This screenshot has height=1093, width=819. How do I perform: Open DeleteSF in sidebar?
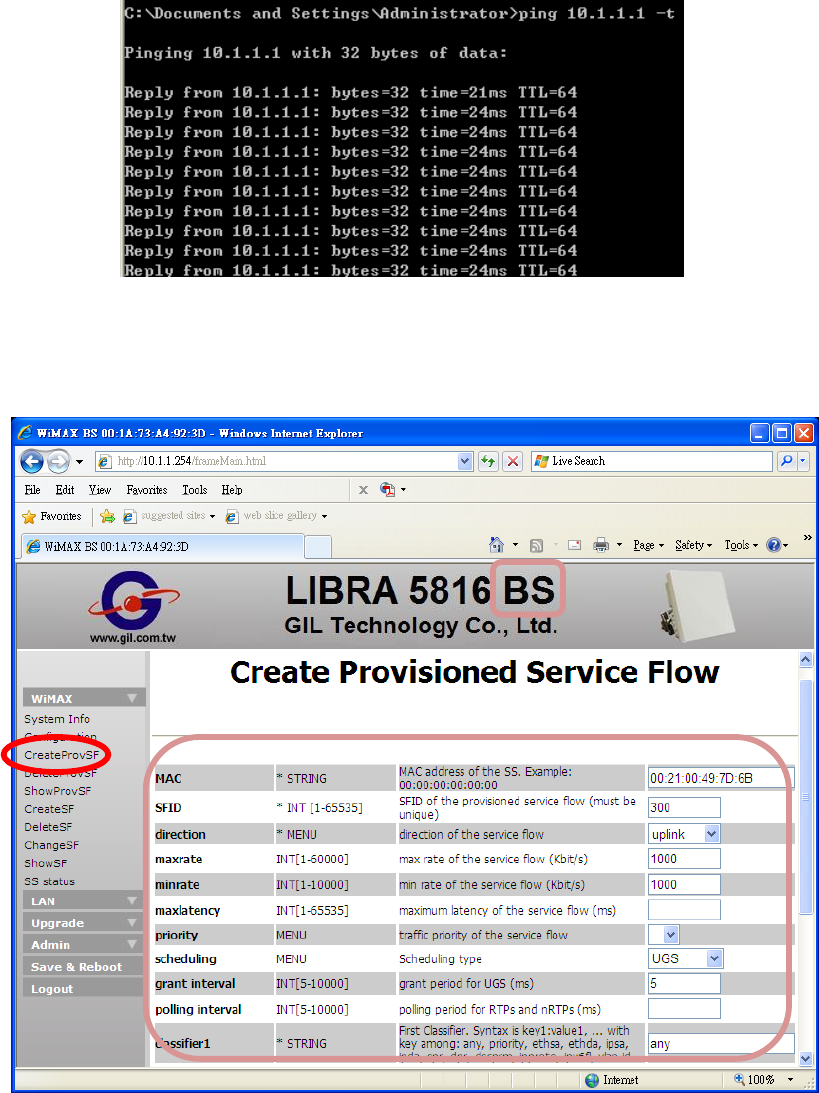(x=49, y=827)
